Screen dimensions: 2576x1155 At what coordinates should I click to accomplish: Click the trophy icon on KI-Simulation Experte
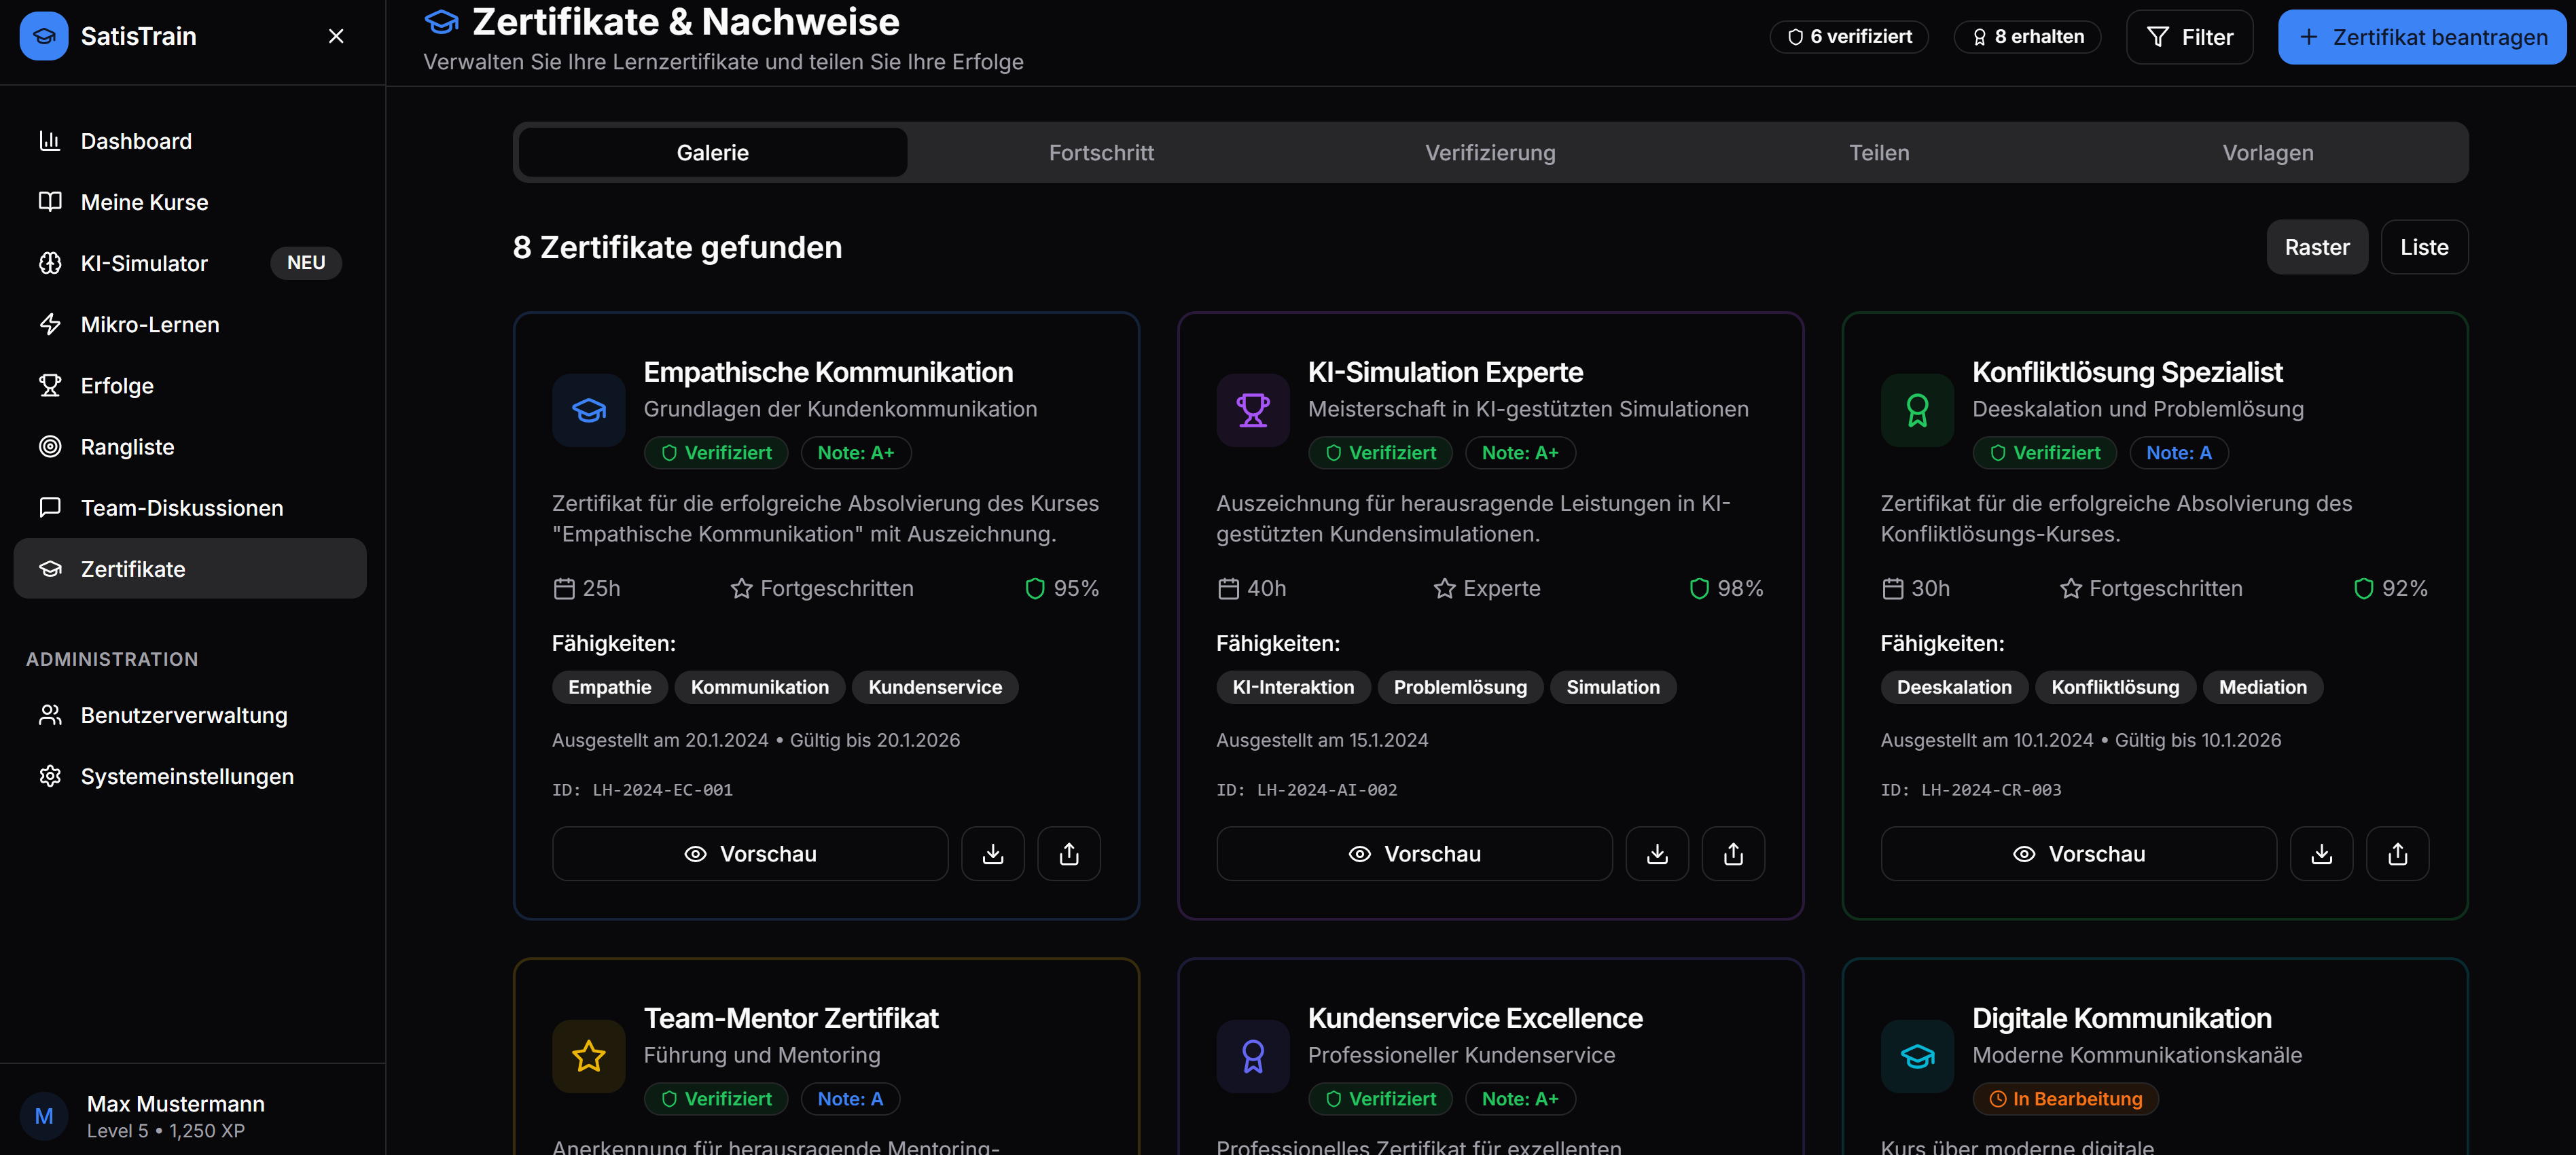pos(1253,410)
